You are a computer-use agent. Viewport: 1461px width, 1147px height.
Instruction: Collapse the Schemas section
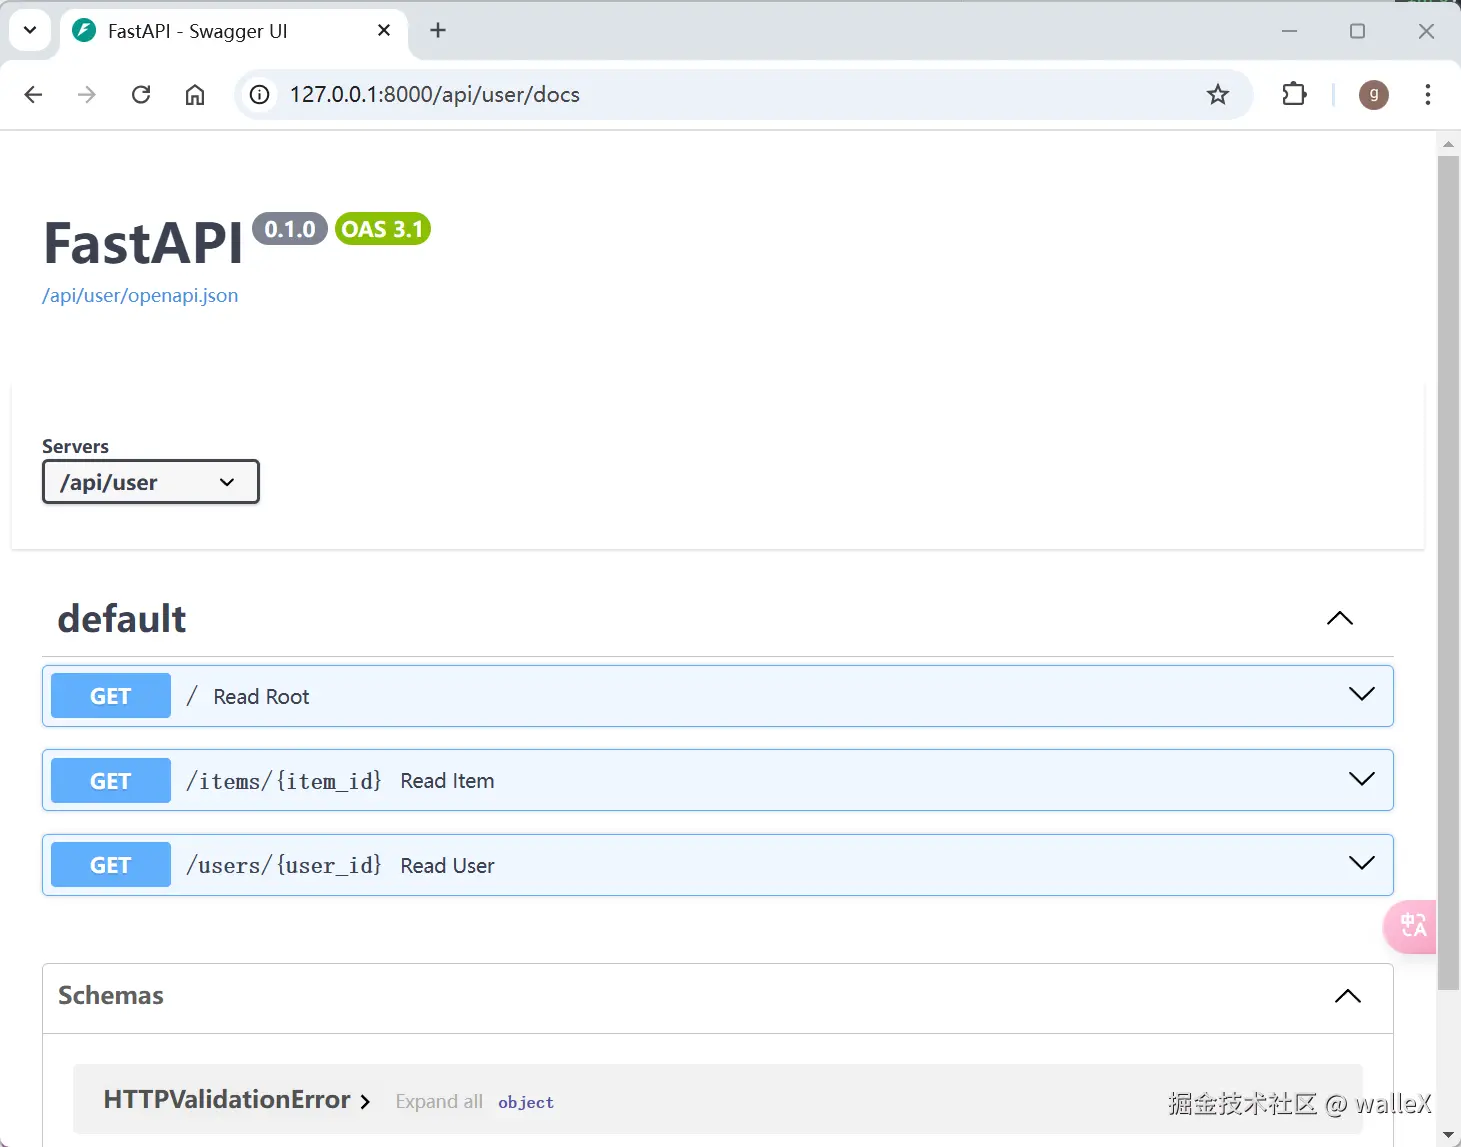pyautogui.click(x=1348, y=996)
